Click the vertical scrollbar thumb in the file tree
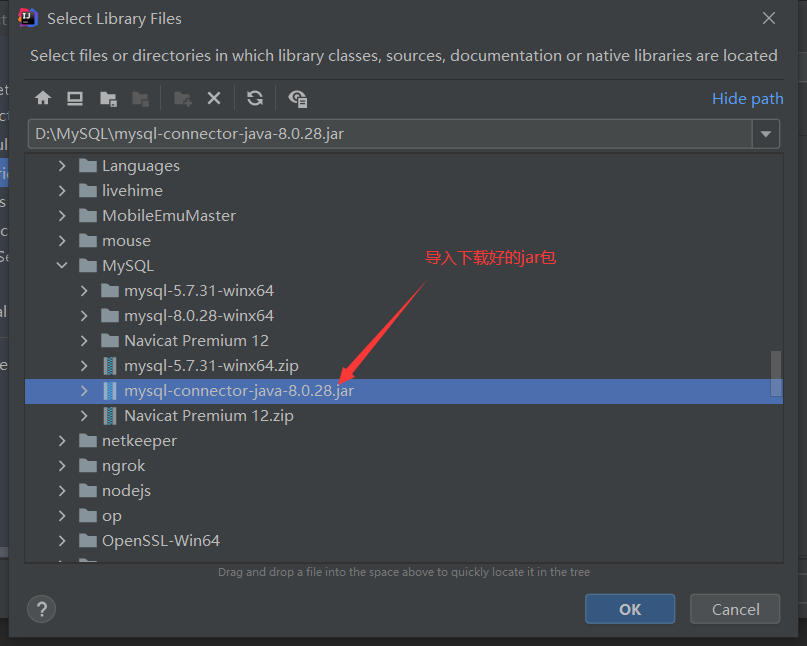The image size is (807, 646). 776,374
